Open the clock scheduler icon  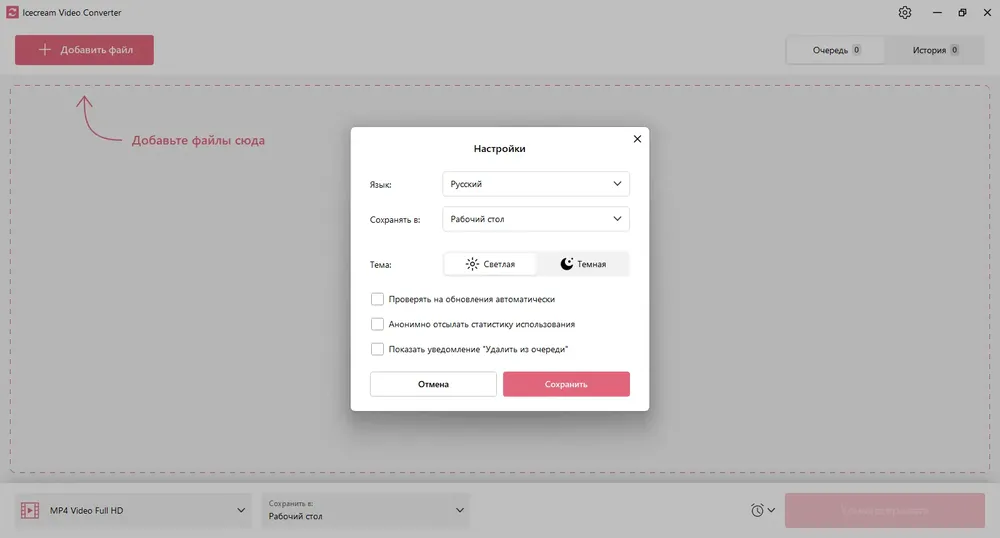[757, 510]
